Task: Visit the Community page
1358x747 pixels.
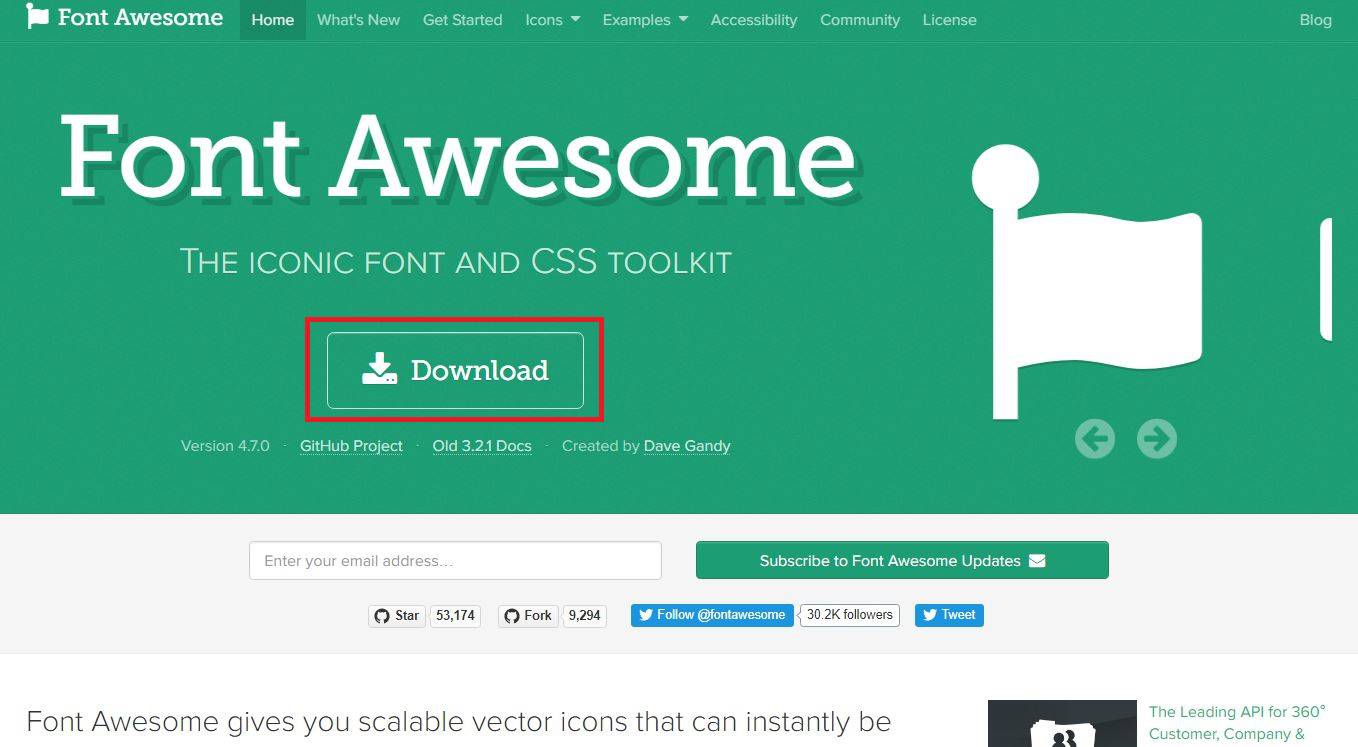Action: (x=859, y=20)
